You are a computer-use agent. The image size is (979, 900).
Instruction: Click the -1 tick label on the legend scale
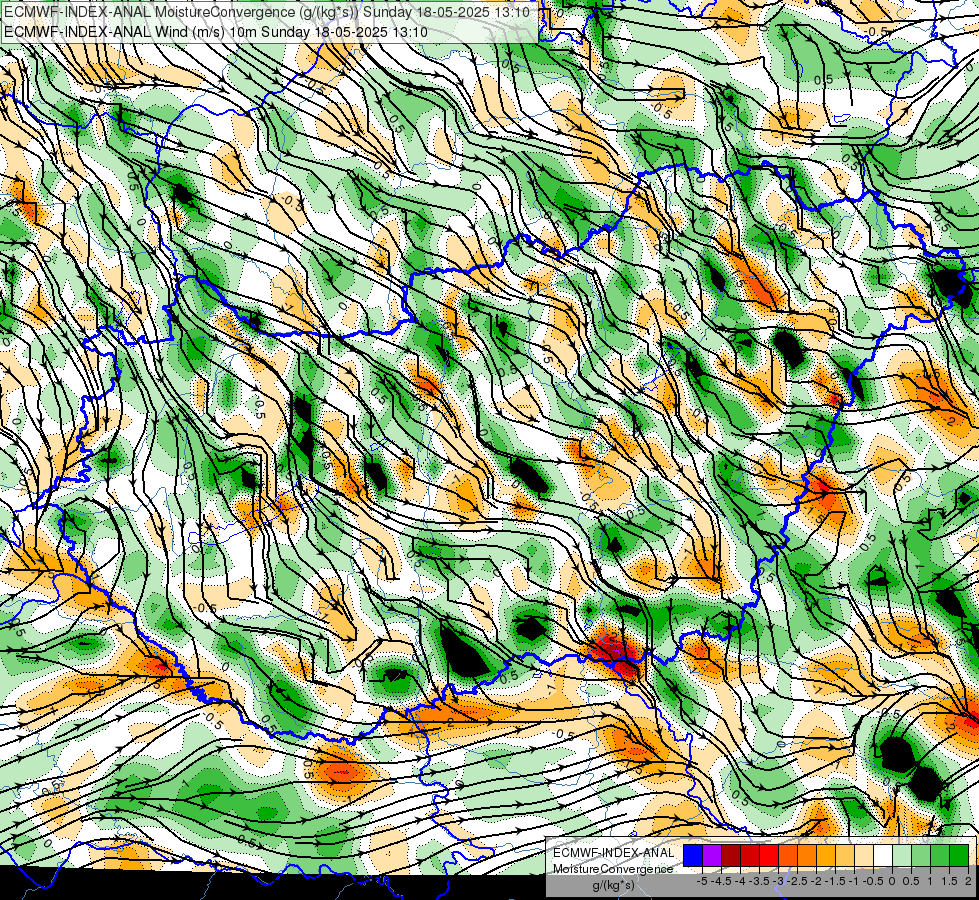(854, 881)
